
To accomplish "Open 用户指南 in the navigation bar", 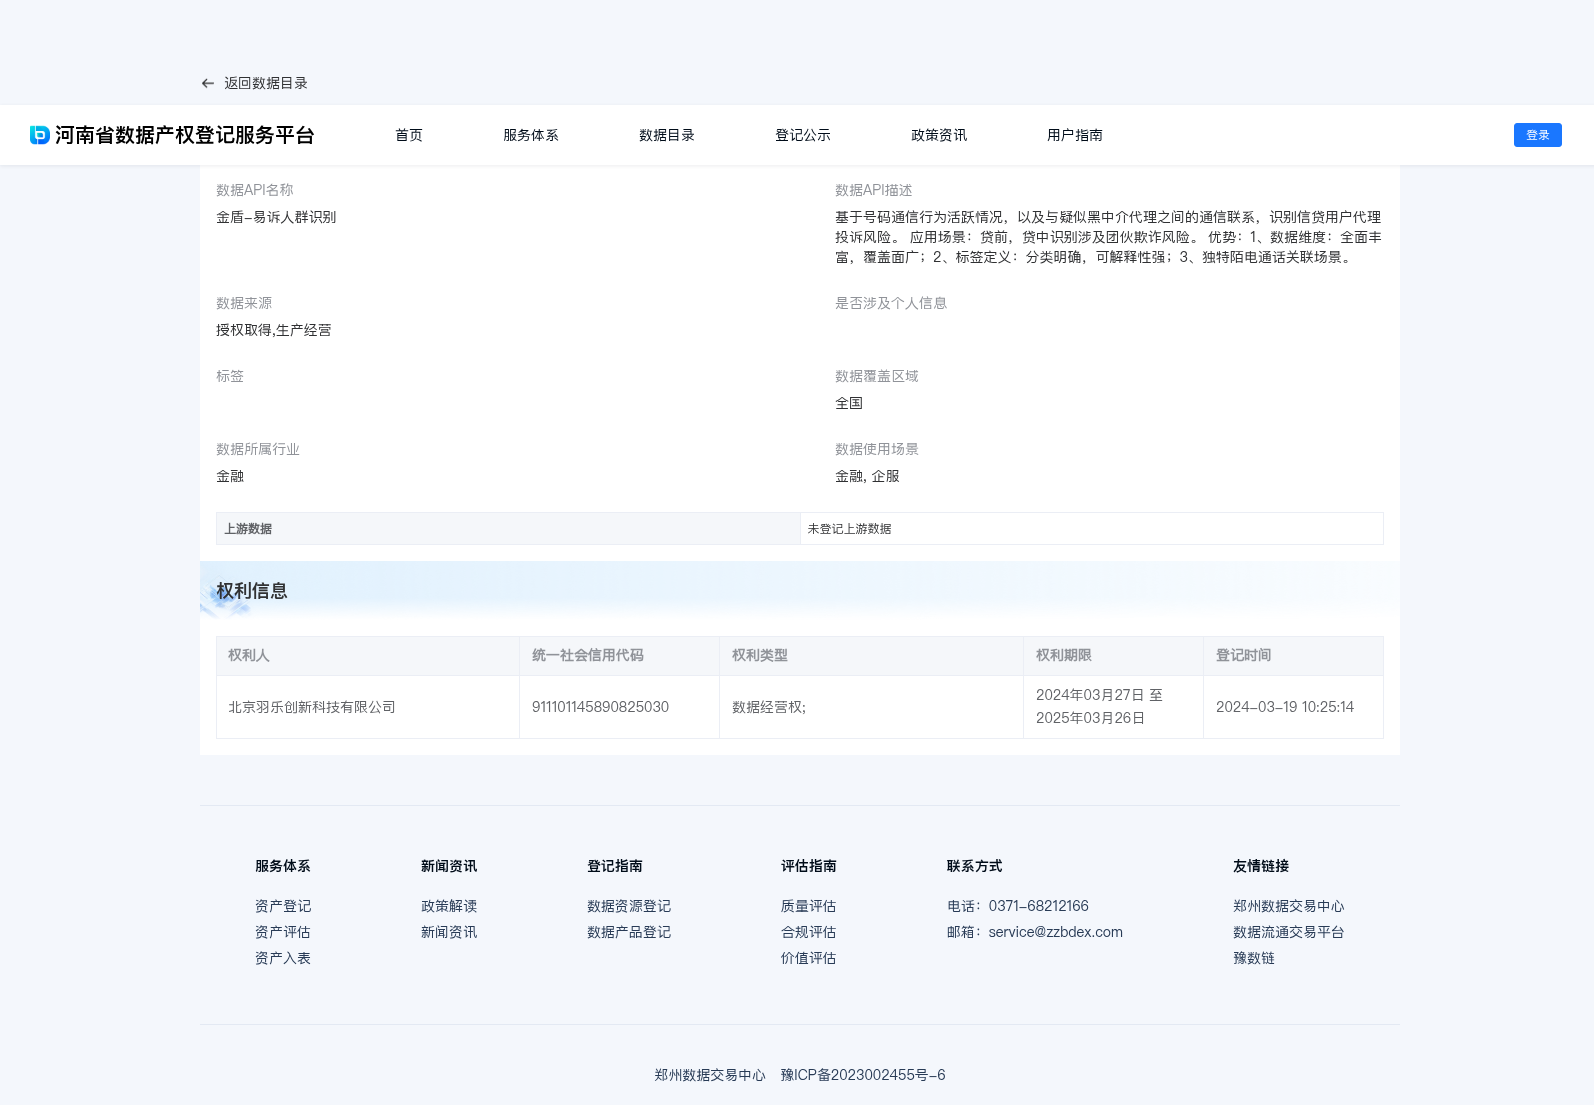I will 1075,135.
